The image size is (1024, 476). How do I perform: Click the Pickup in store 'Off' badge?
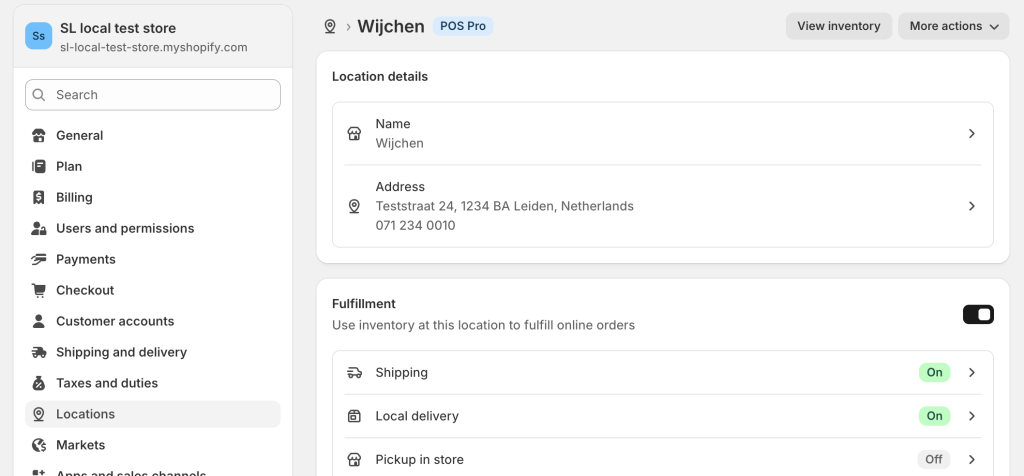click(x=934, y=460)
